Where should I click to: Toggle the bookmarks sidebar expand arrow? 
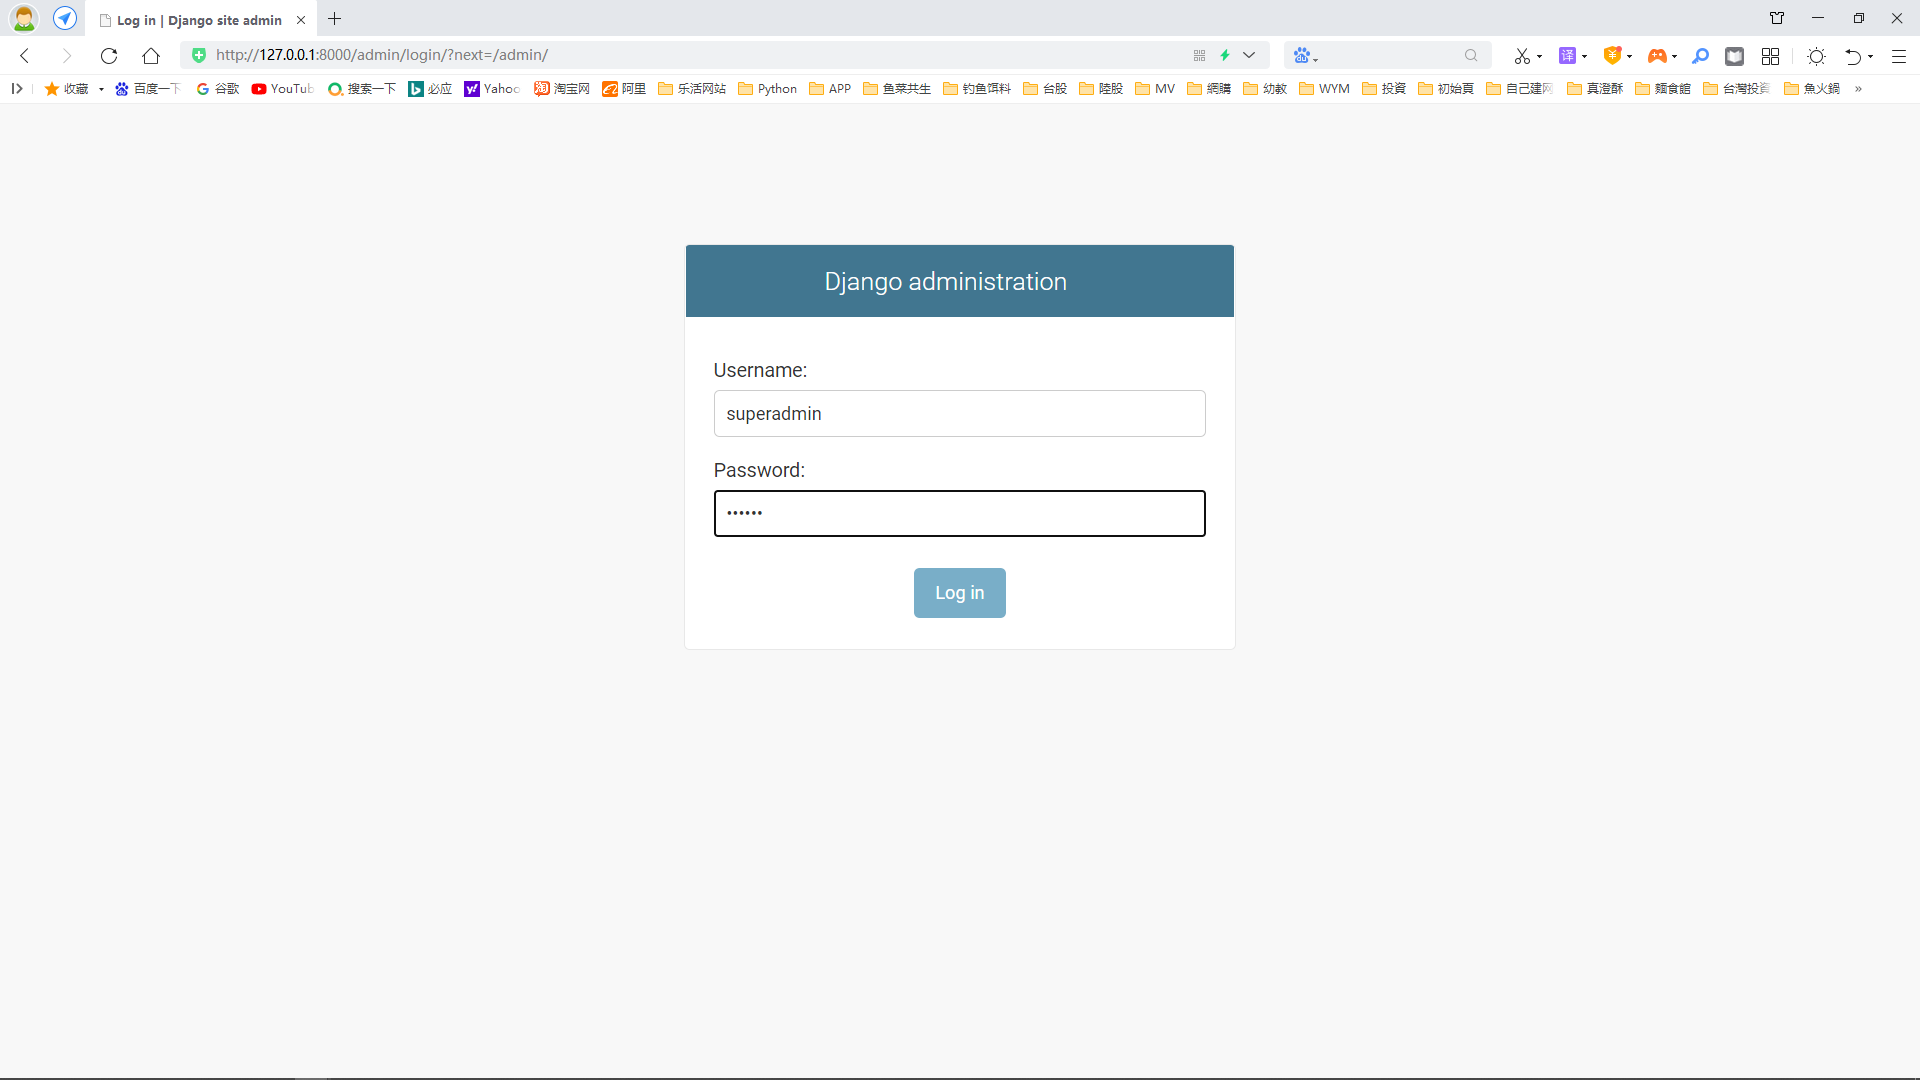pyautogui.click(x=17, y=89)
